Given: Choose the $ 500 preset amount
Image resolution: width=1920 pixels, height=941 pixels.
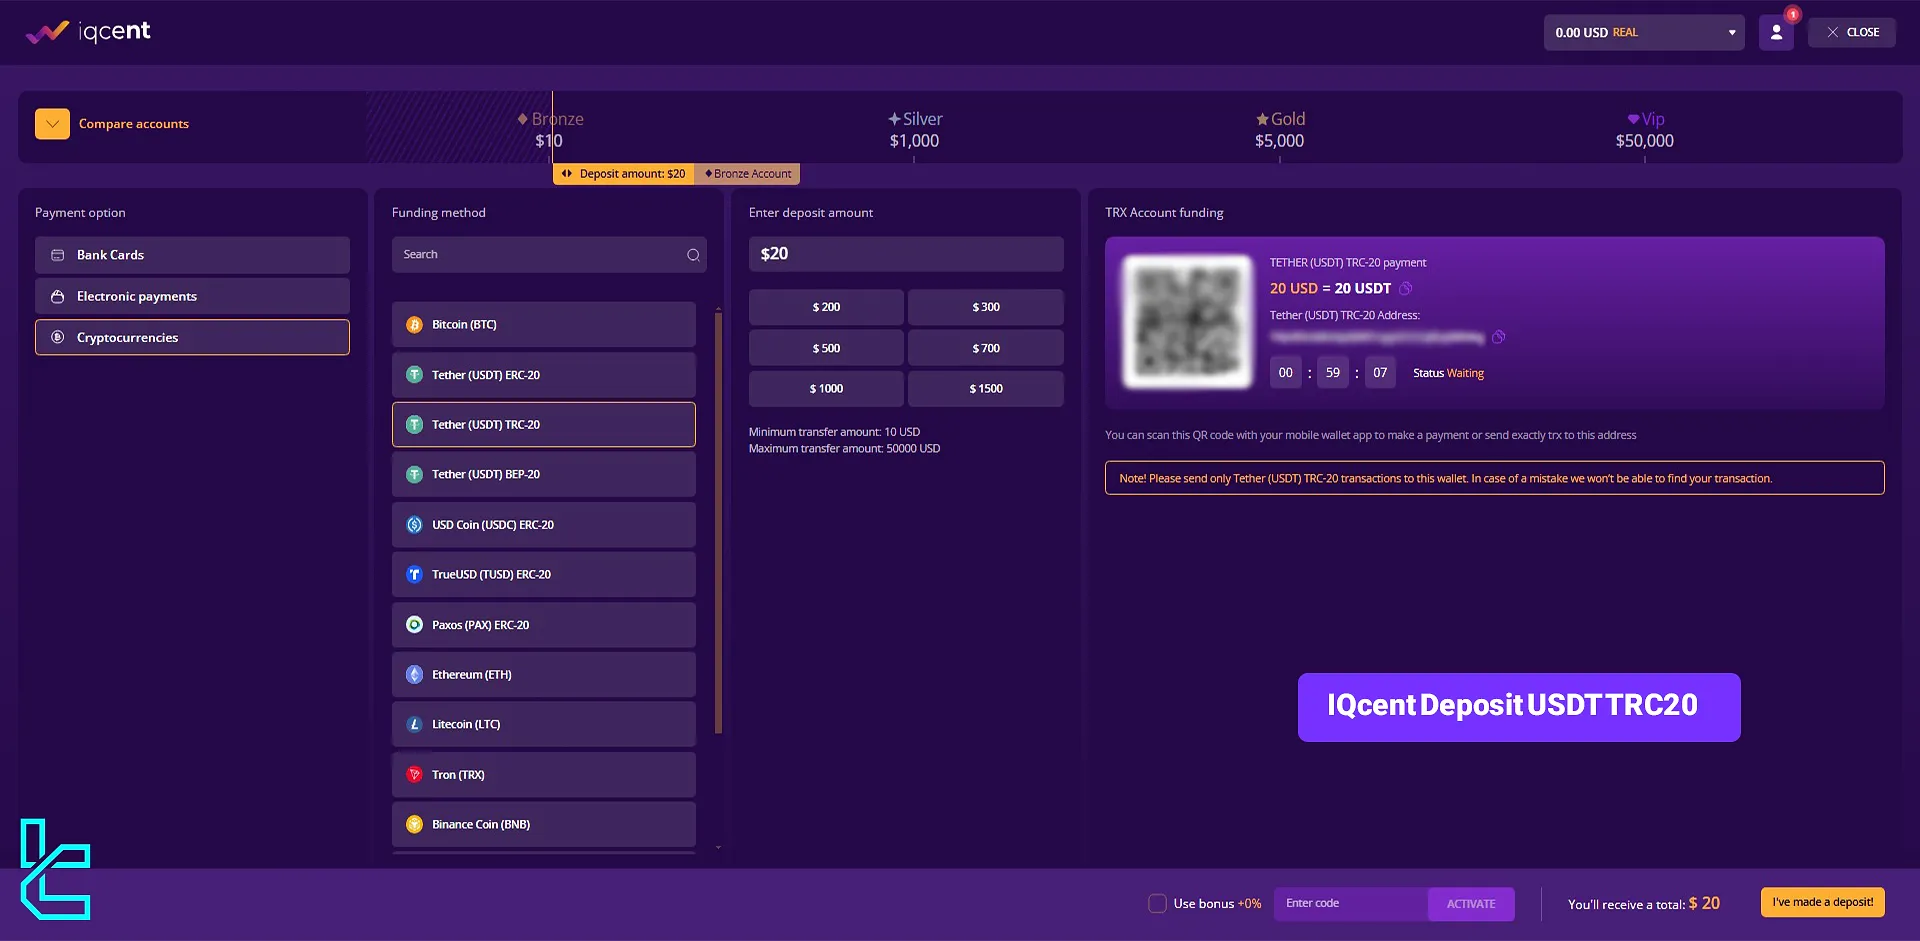Looking at the screenshot, I should pyautogui.click(x=826, y=348).
